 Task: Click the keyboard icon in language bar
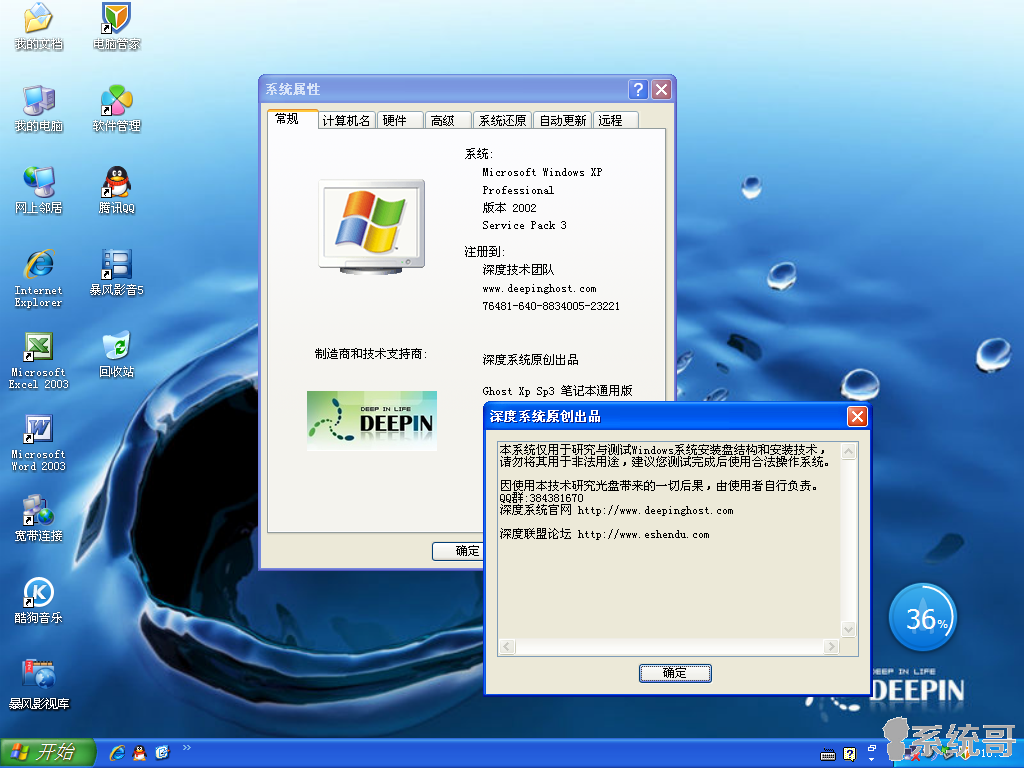pyautogui.click(x=827, y=755)
